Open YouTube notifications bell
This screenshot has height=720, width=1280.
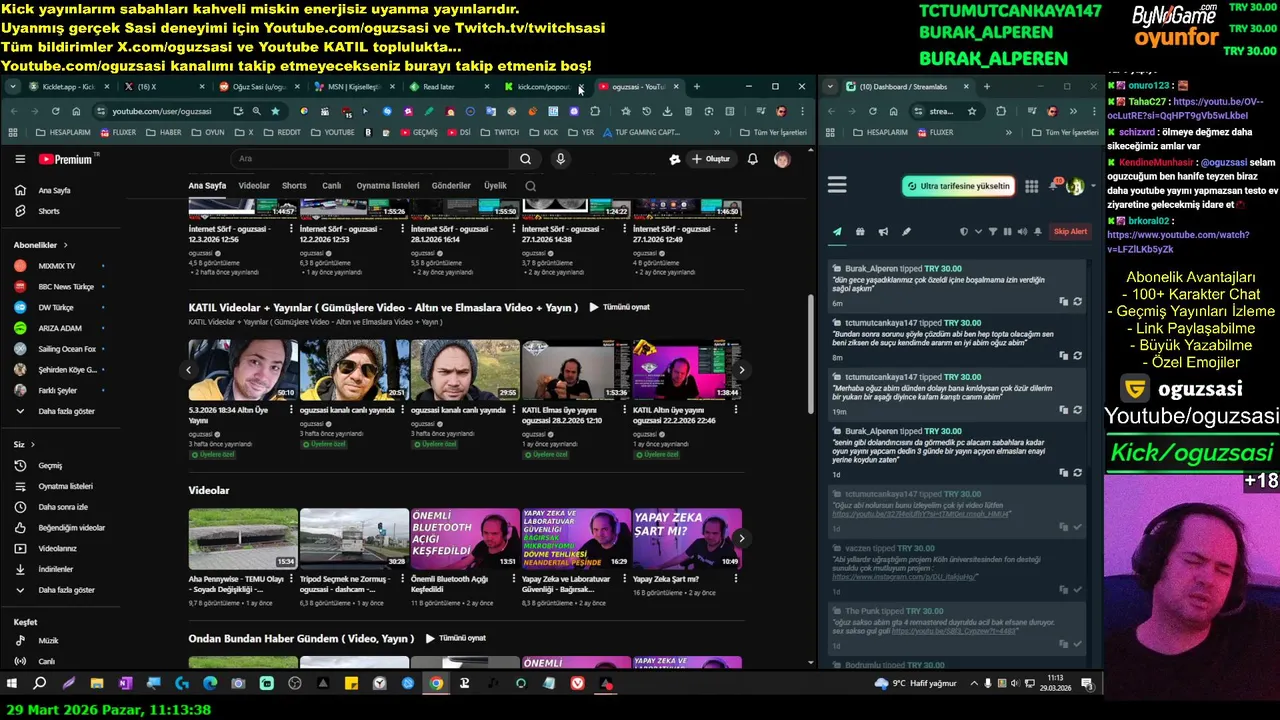tap(752, 159)
